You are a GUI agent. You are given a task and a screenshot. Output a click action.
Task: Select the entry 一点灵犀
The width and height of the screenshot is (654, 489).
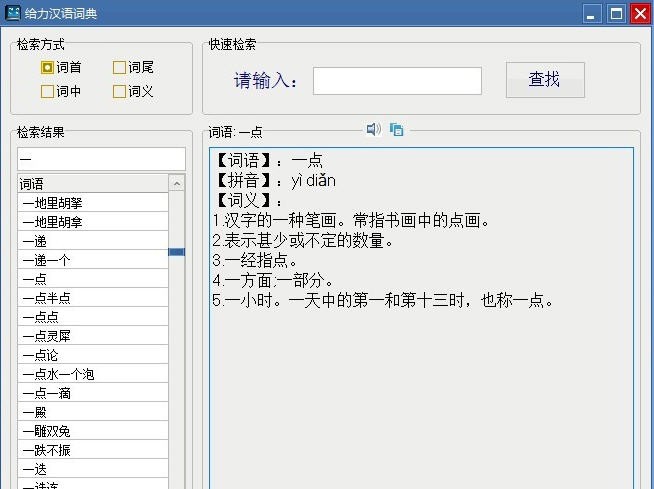click(93, 336)
